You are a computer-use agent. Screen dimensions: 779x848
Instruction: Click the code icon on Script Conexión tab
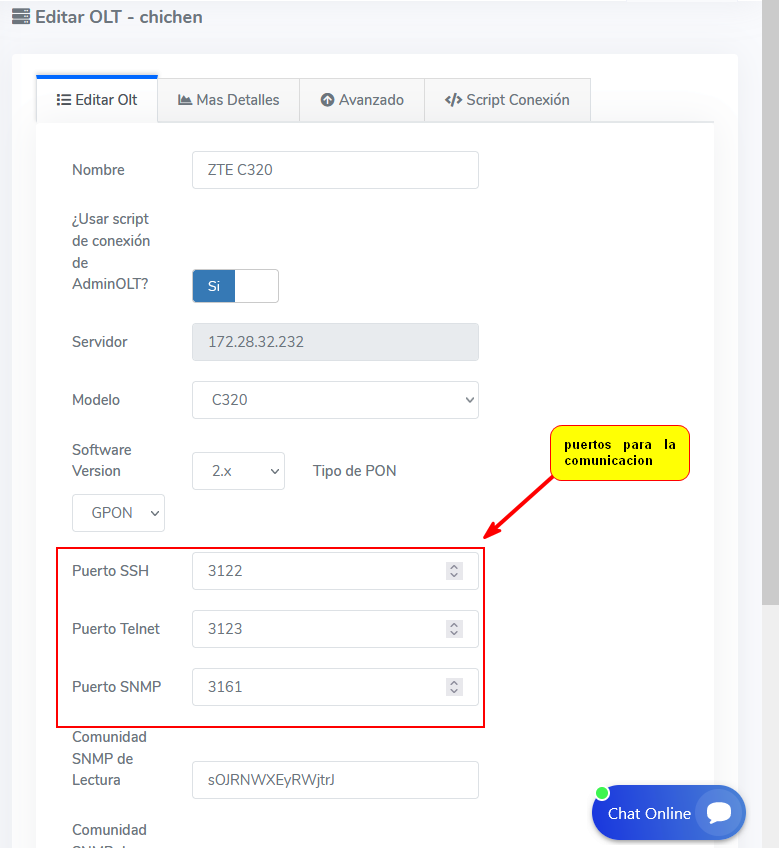[453, 100]
